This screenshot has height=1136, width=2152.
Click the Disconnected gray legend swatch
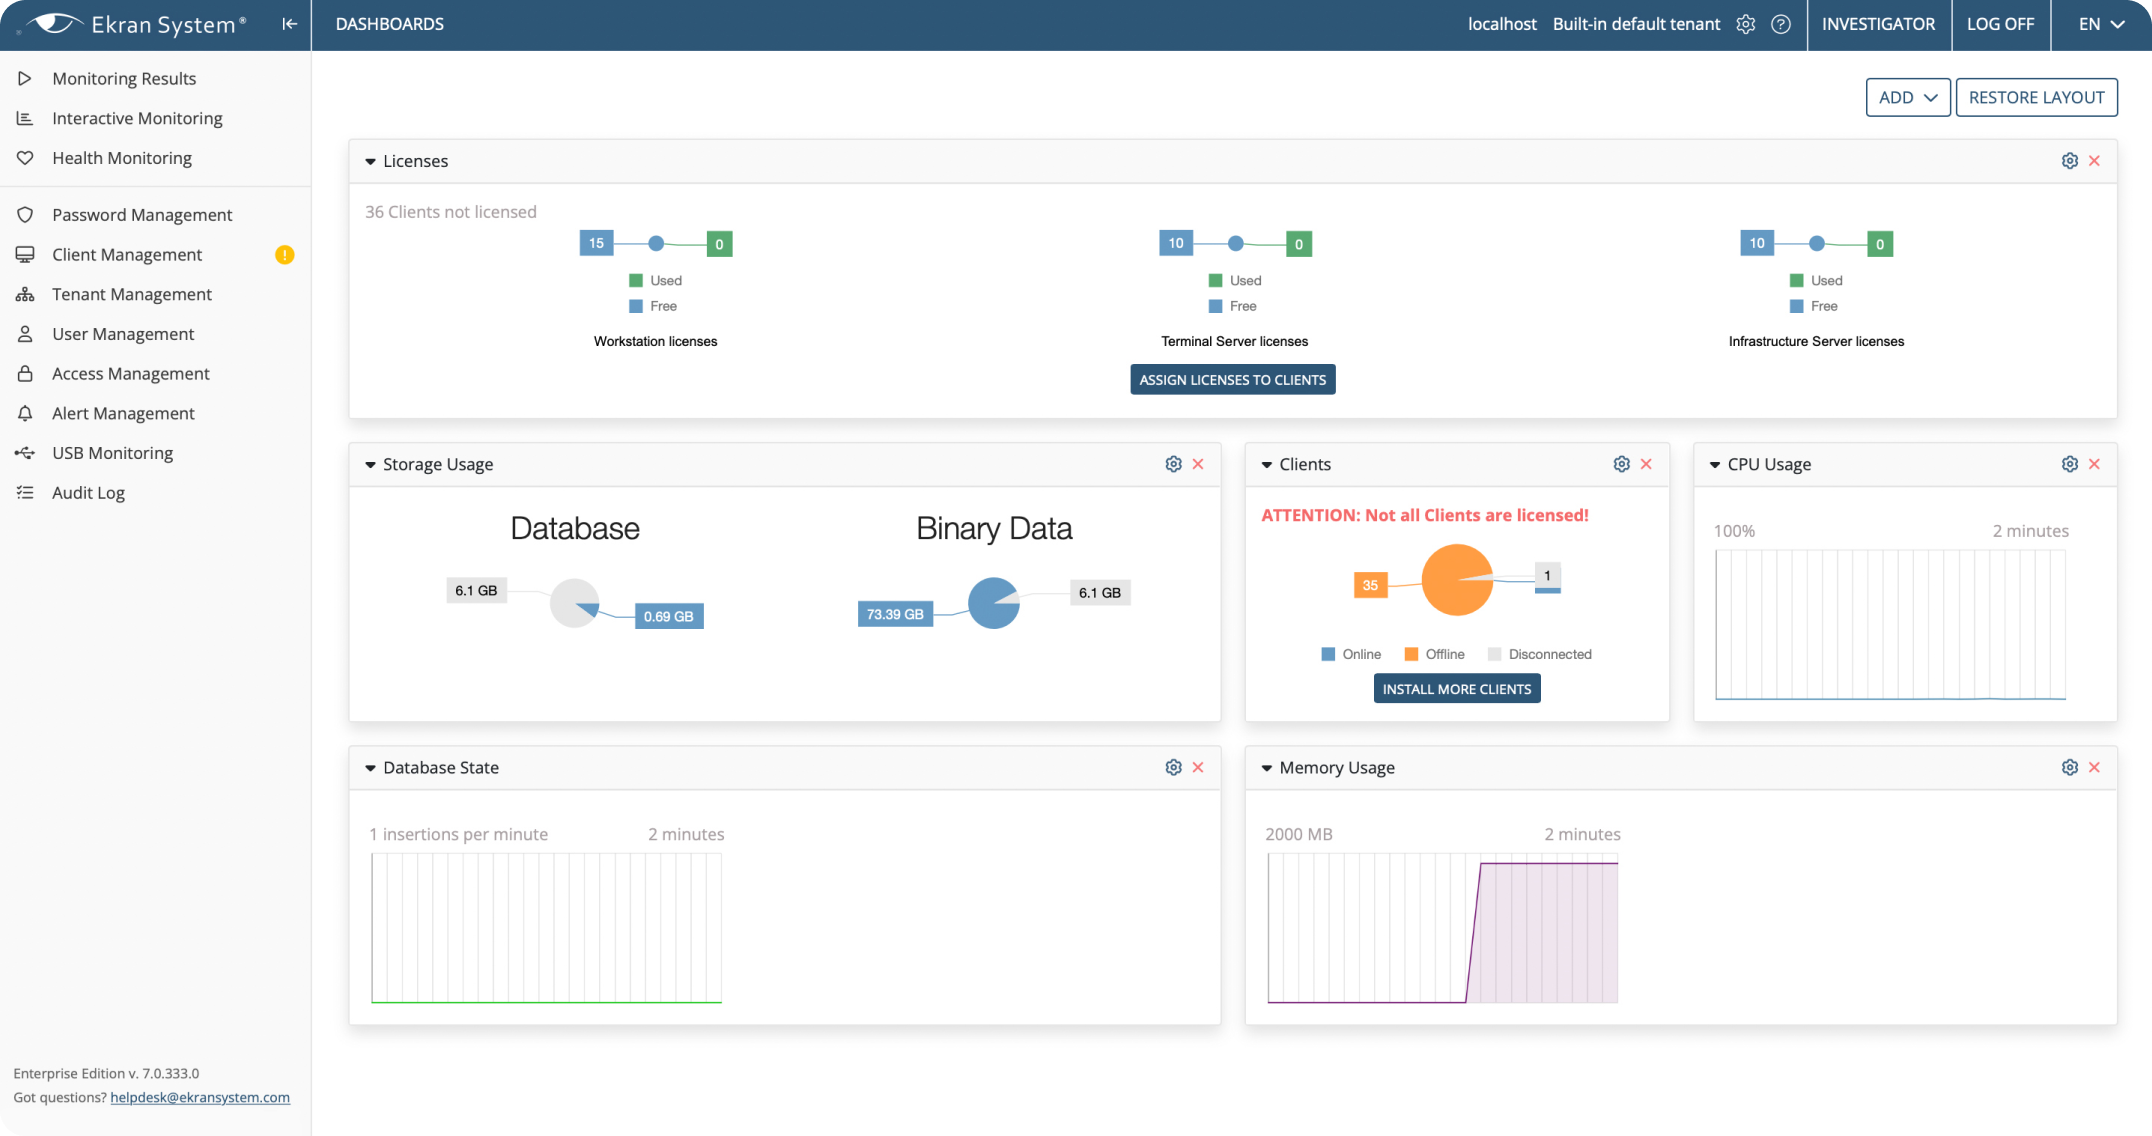(x=1494, y=654)
